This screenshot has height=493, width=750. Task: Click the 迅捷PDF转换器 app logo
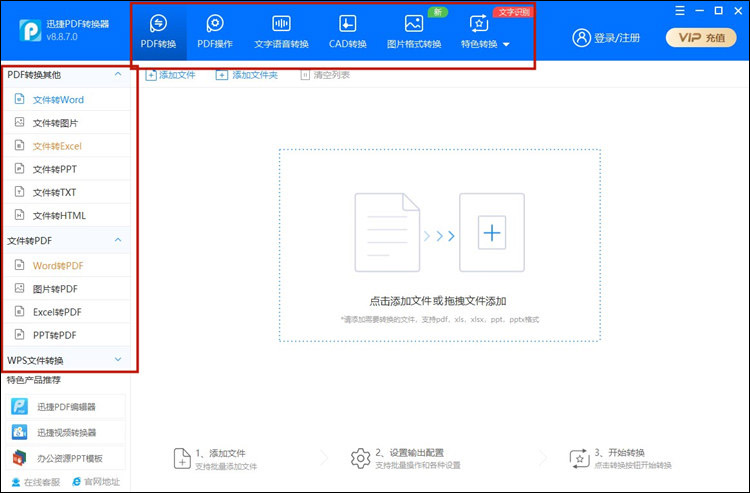point(30,30)
